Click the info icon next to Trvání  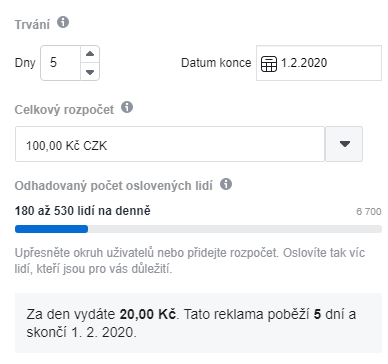(63, 22)
